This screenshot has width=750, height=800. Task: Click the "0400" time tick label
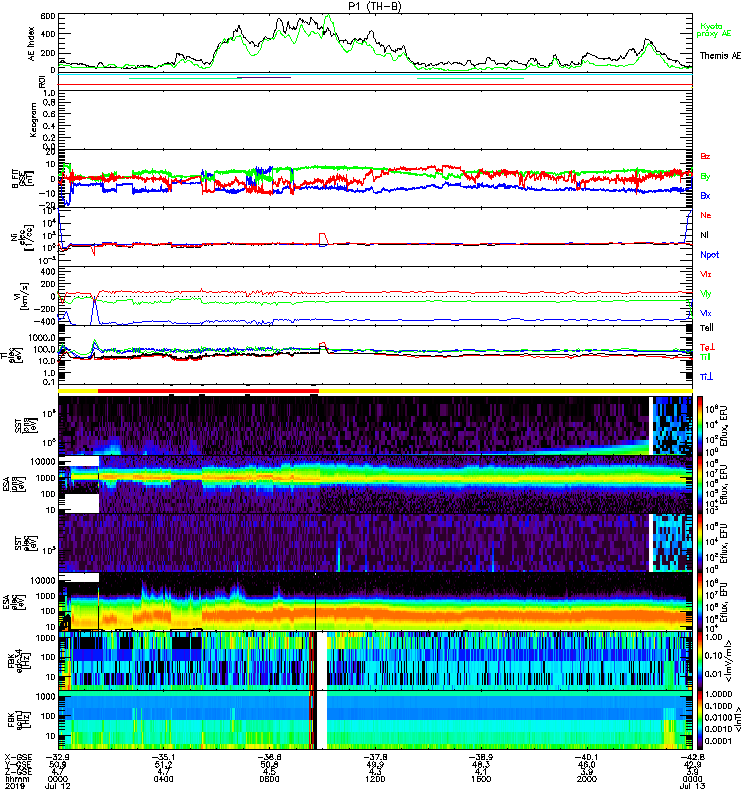pyautogui.click(x=163, y=779)
